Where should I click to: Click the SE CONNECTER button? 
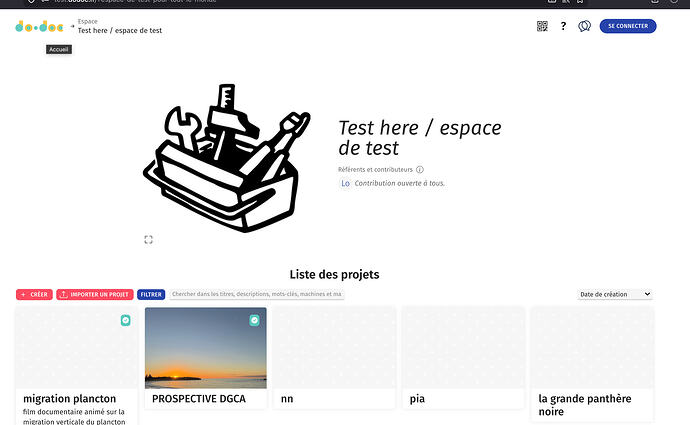(x=628, y=26)
